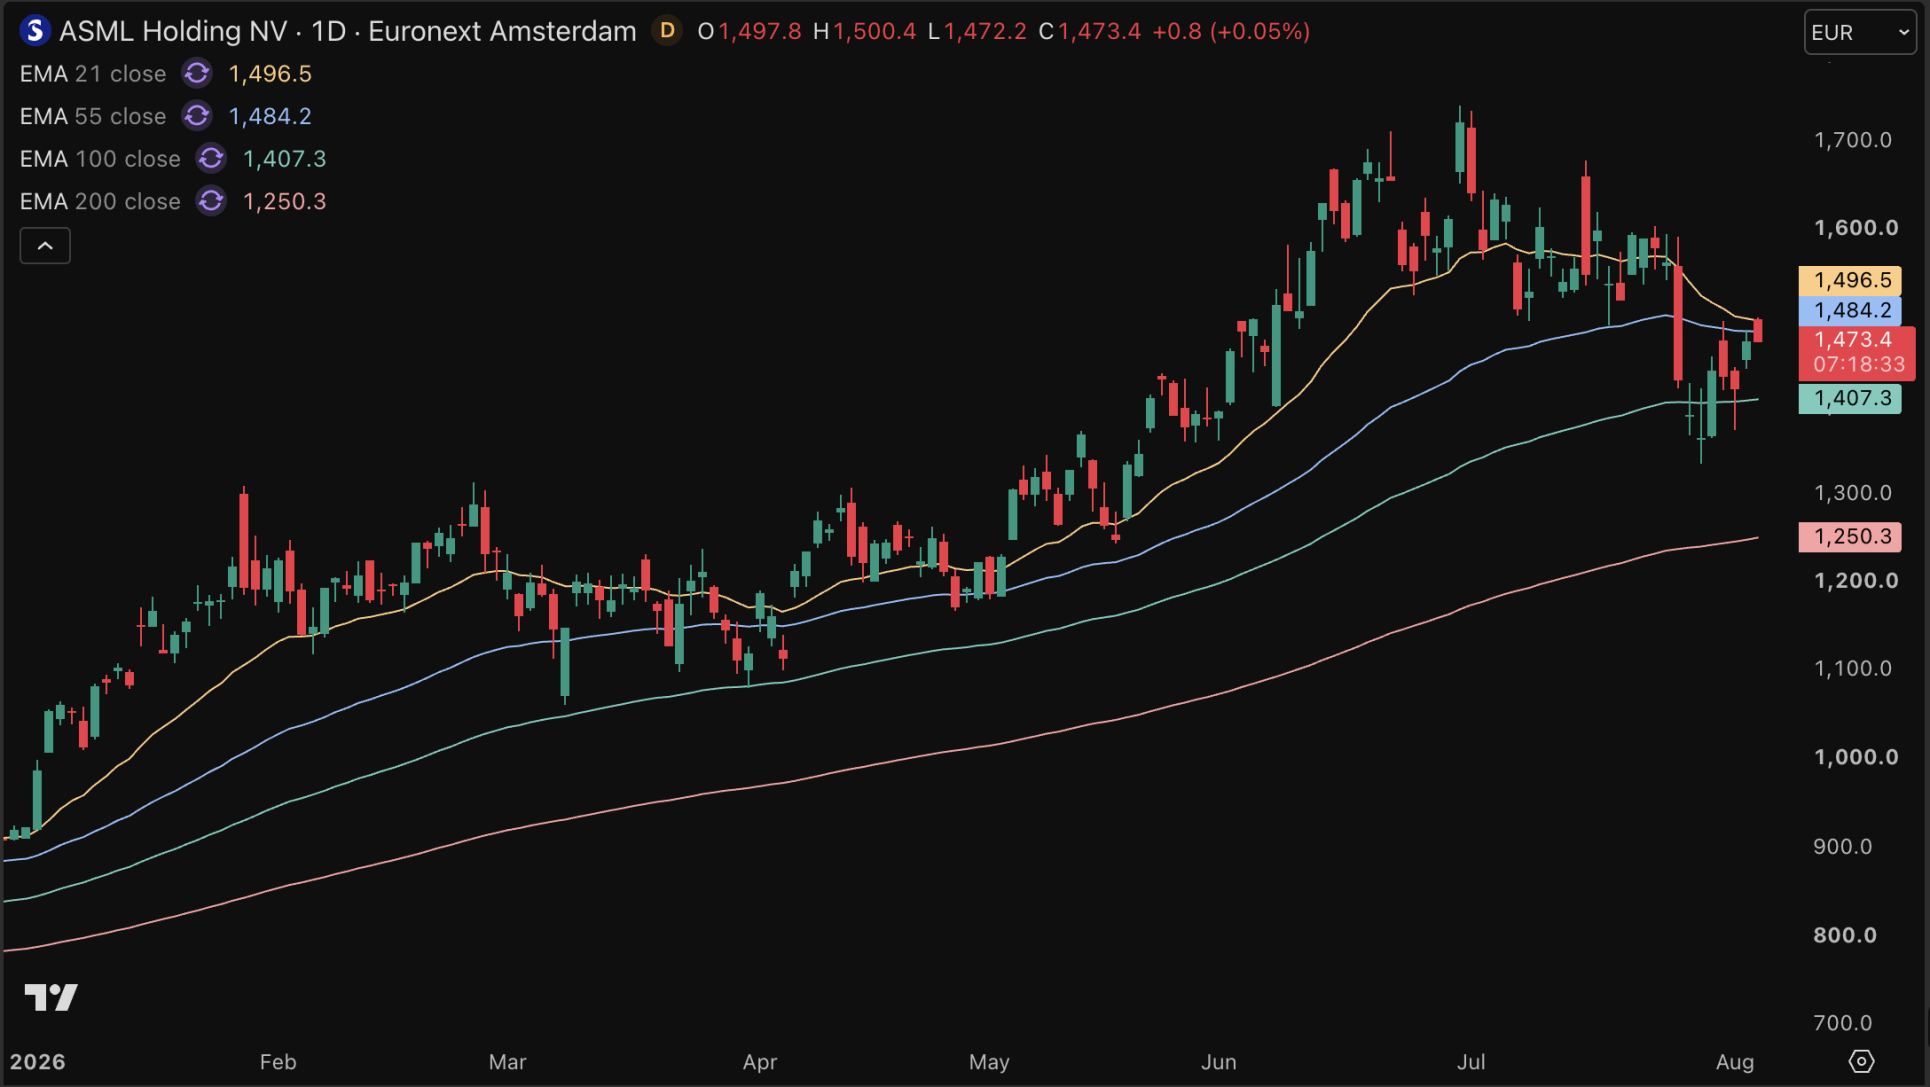Click the EMA 21 close indicator label
Image resolution: width=1930 pixels, height=1087 pixels.
[x=93, y=74]
